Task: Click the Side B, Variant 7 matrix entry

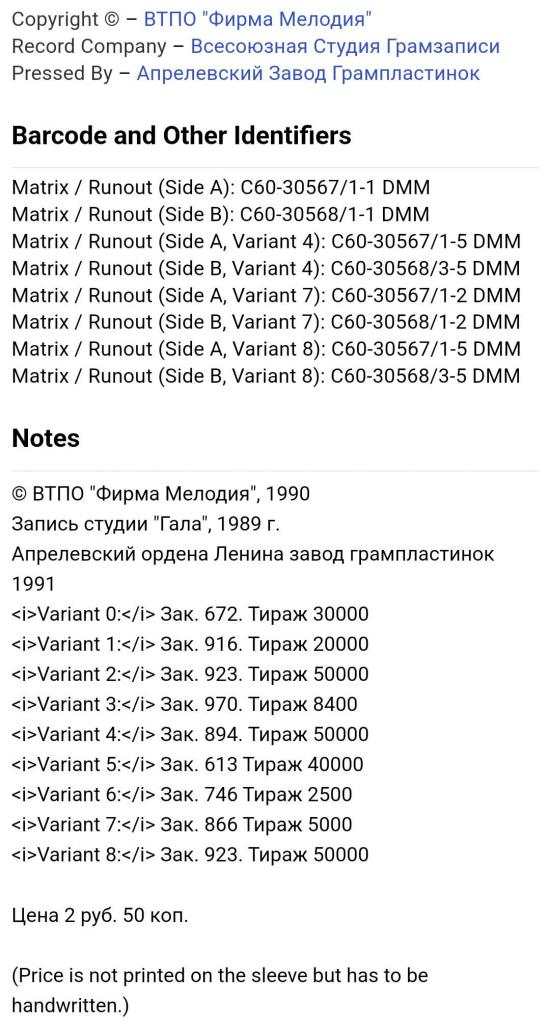Action: (x=267, y=322)
